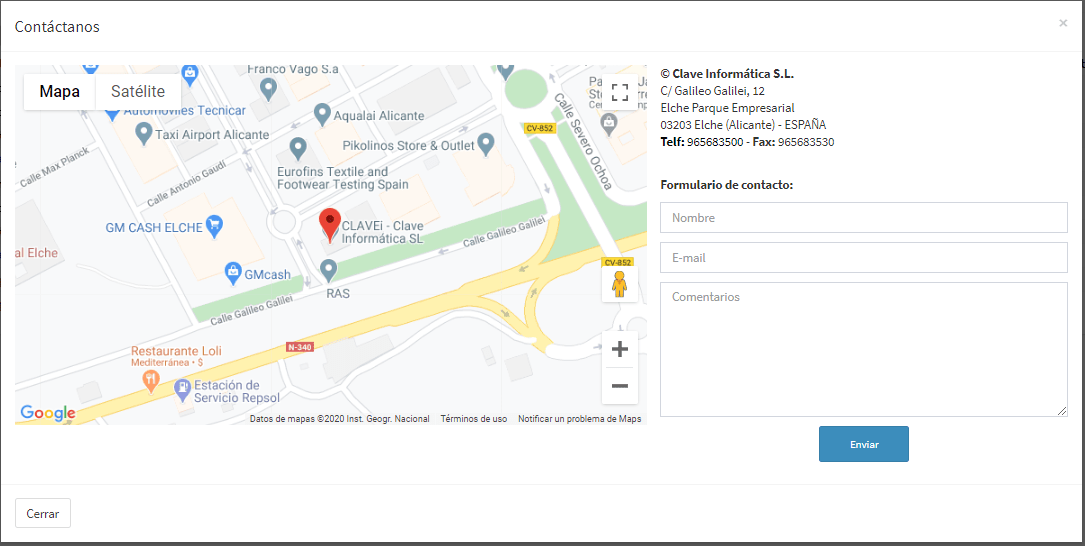The image size is (1085, 546).
Task: Click the GM CASH ELCHE shopping cart marker
Action: click(215, 226)
